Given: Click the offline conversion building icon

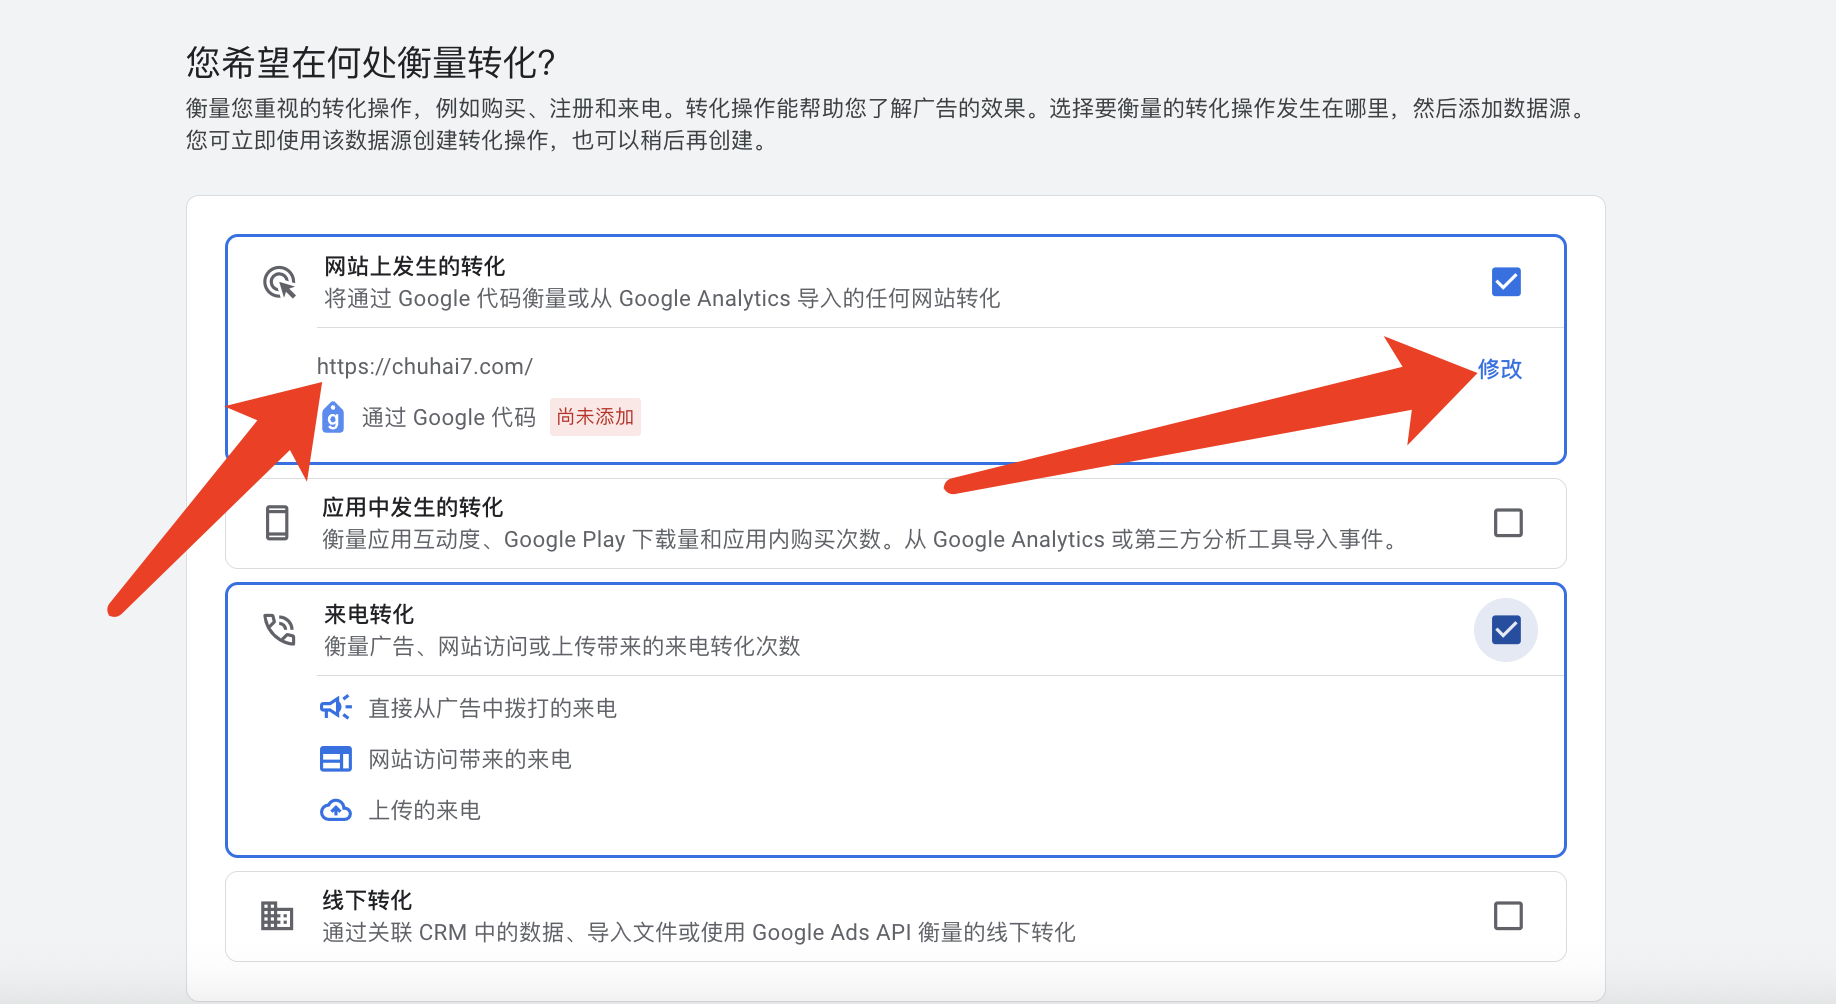Looking at the screenshot, I should click(x=277, y=915).
